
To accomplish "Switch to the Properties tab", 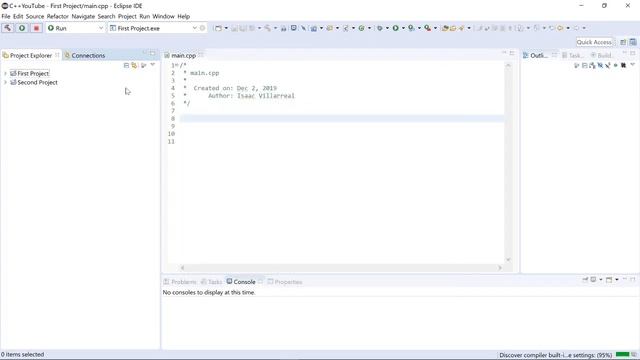I will (x=284, y=282).
